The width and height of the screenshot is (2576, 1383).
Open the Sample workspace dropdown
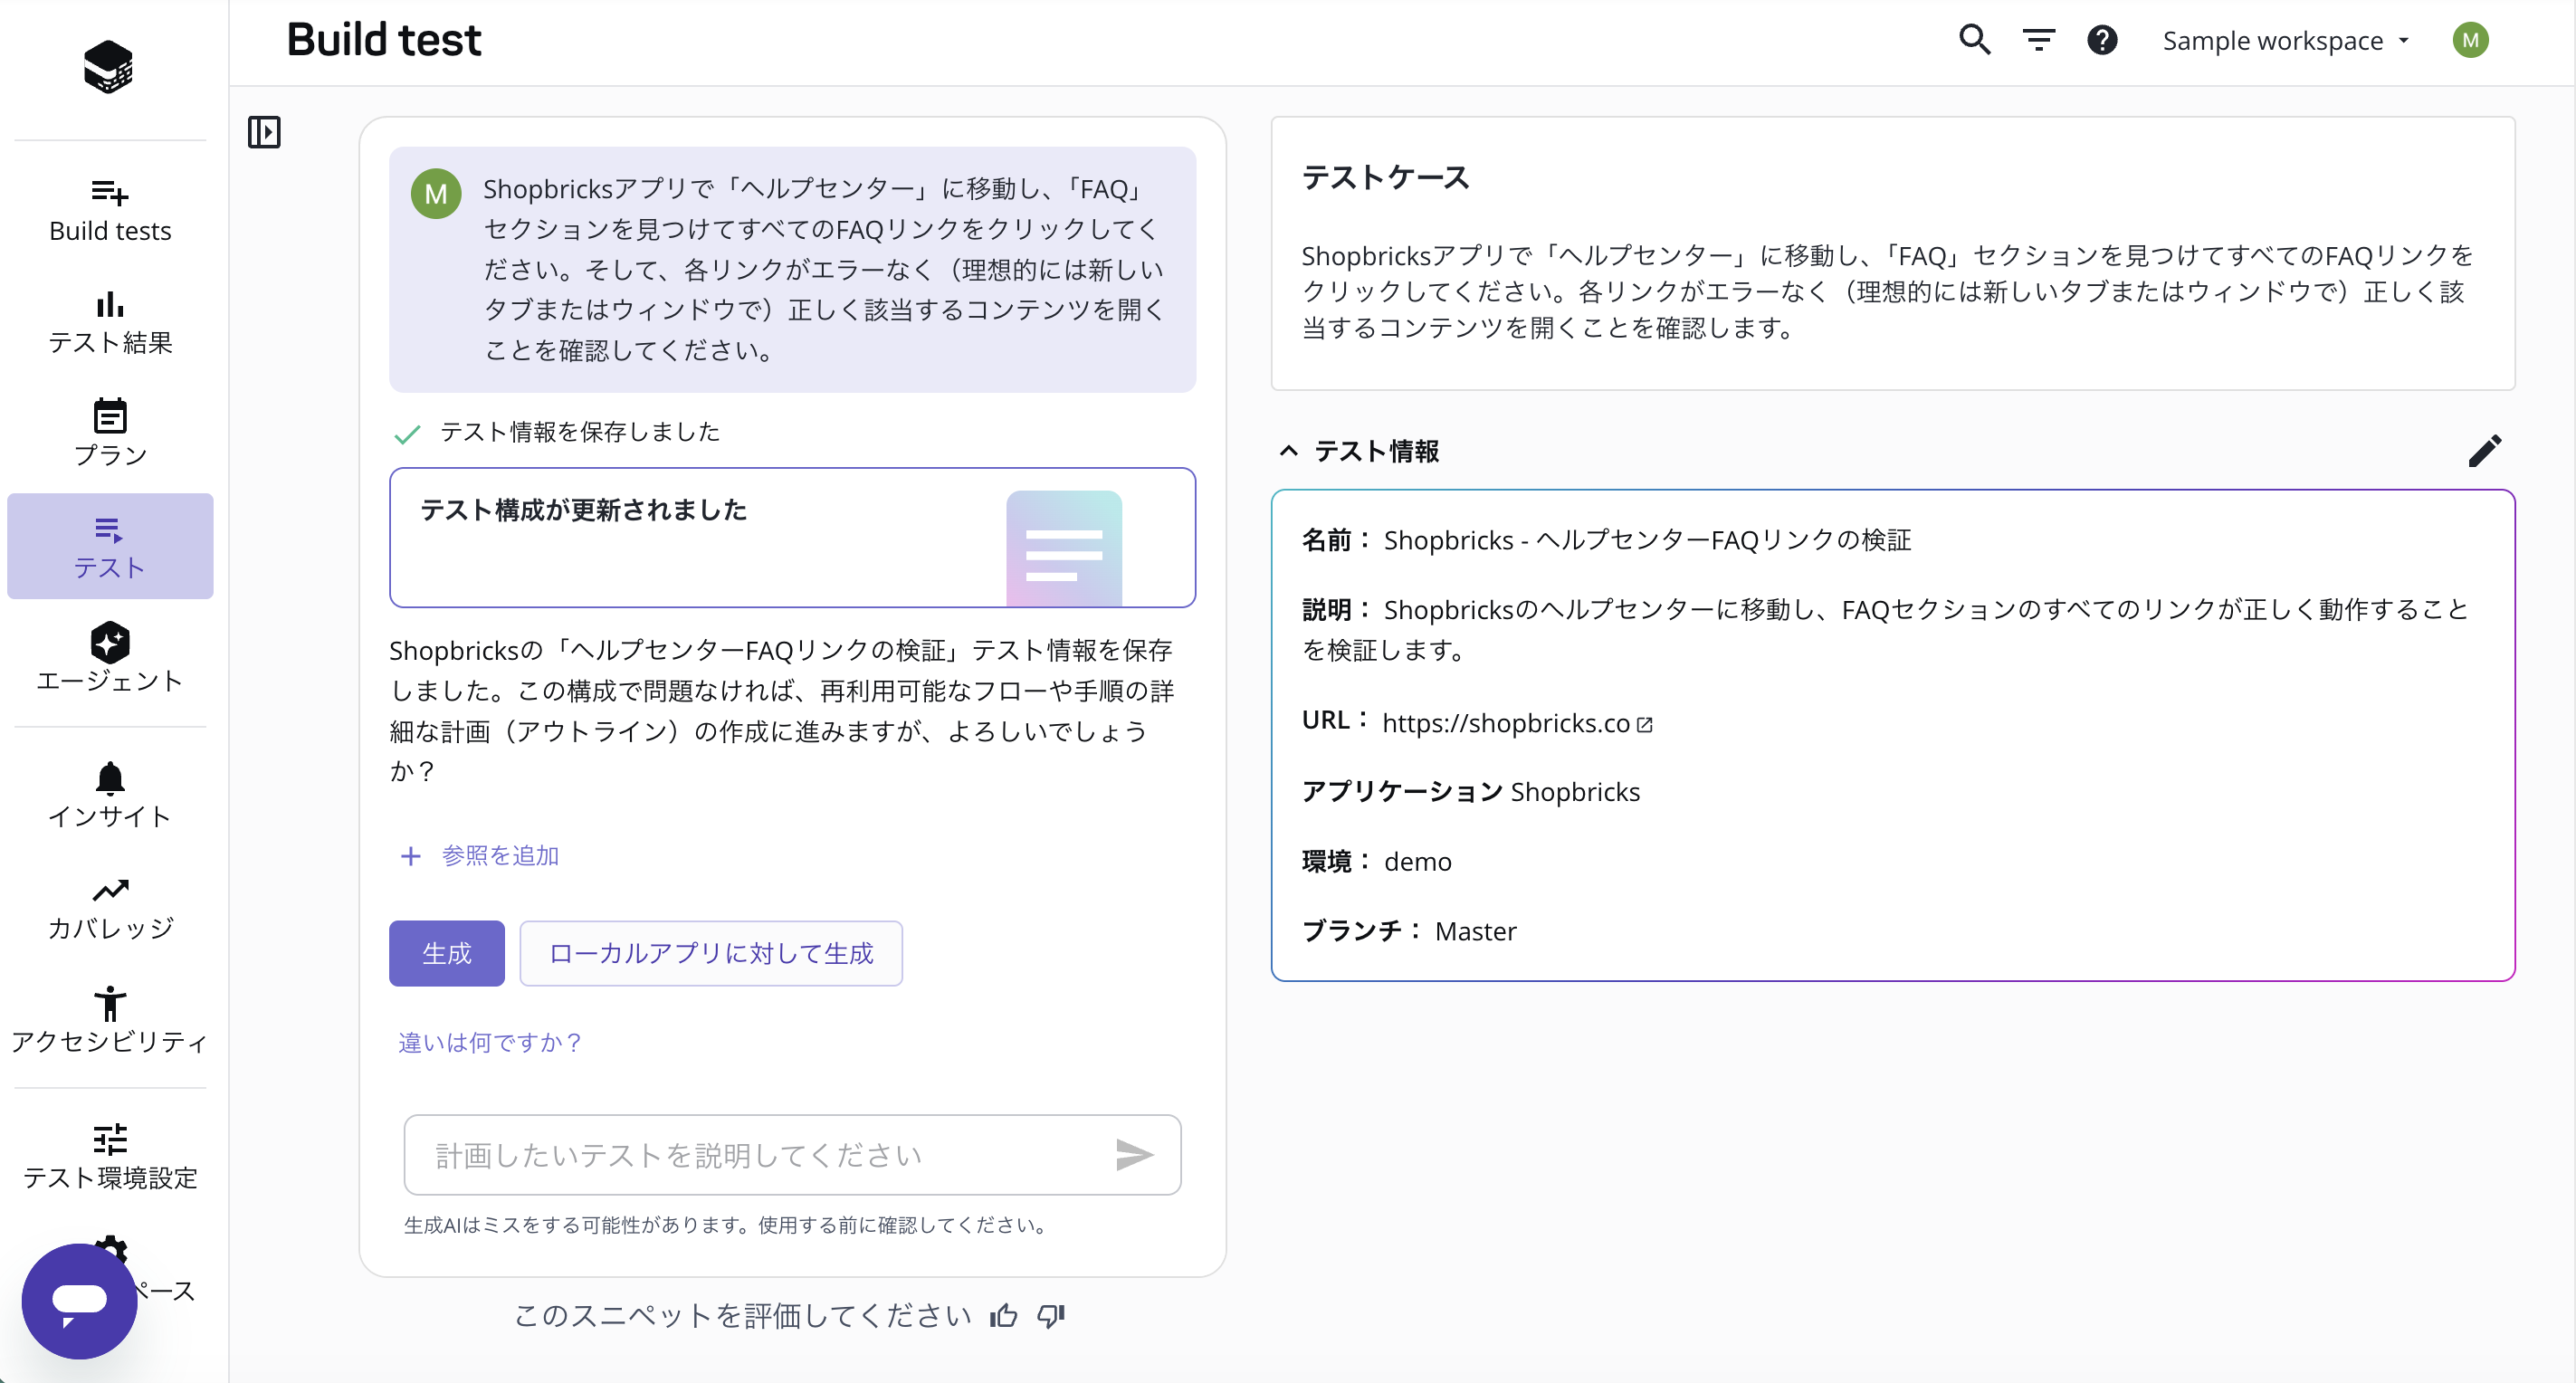pyautogui.click(x=2287, y=40)
